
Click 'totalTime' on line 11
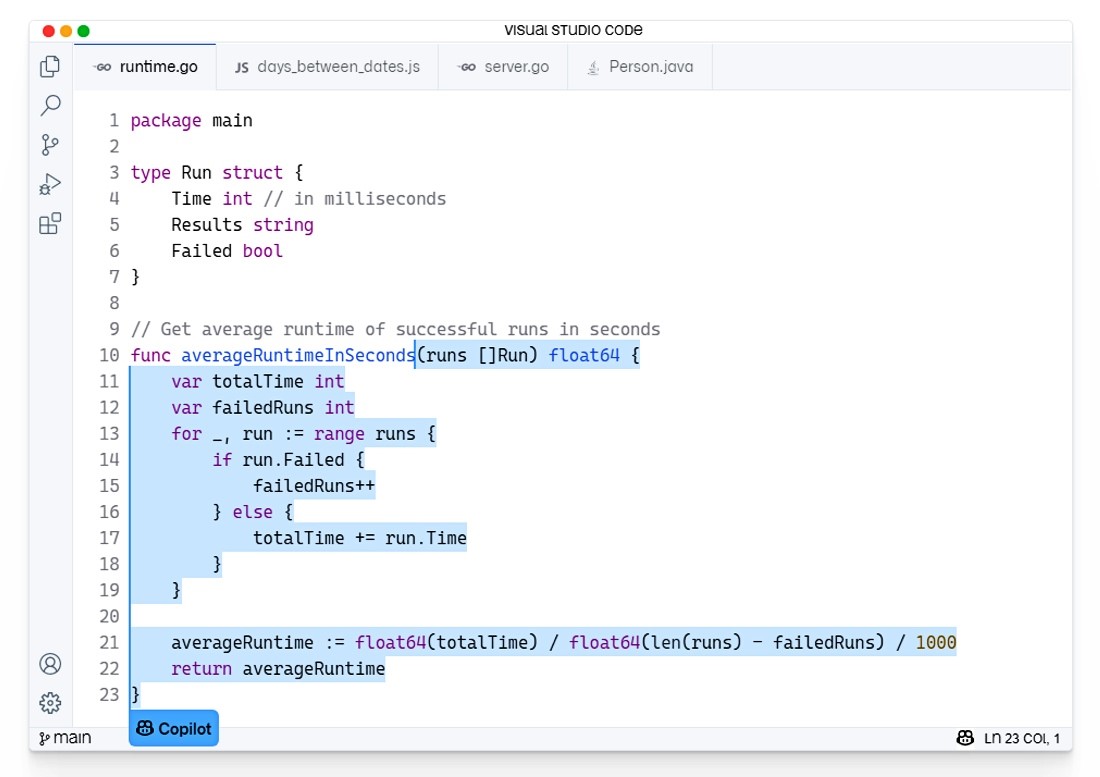click(x=257, y=381)
